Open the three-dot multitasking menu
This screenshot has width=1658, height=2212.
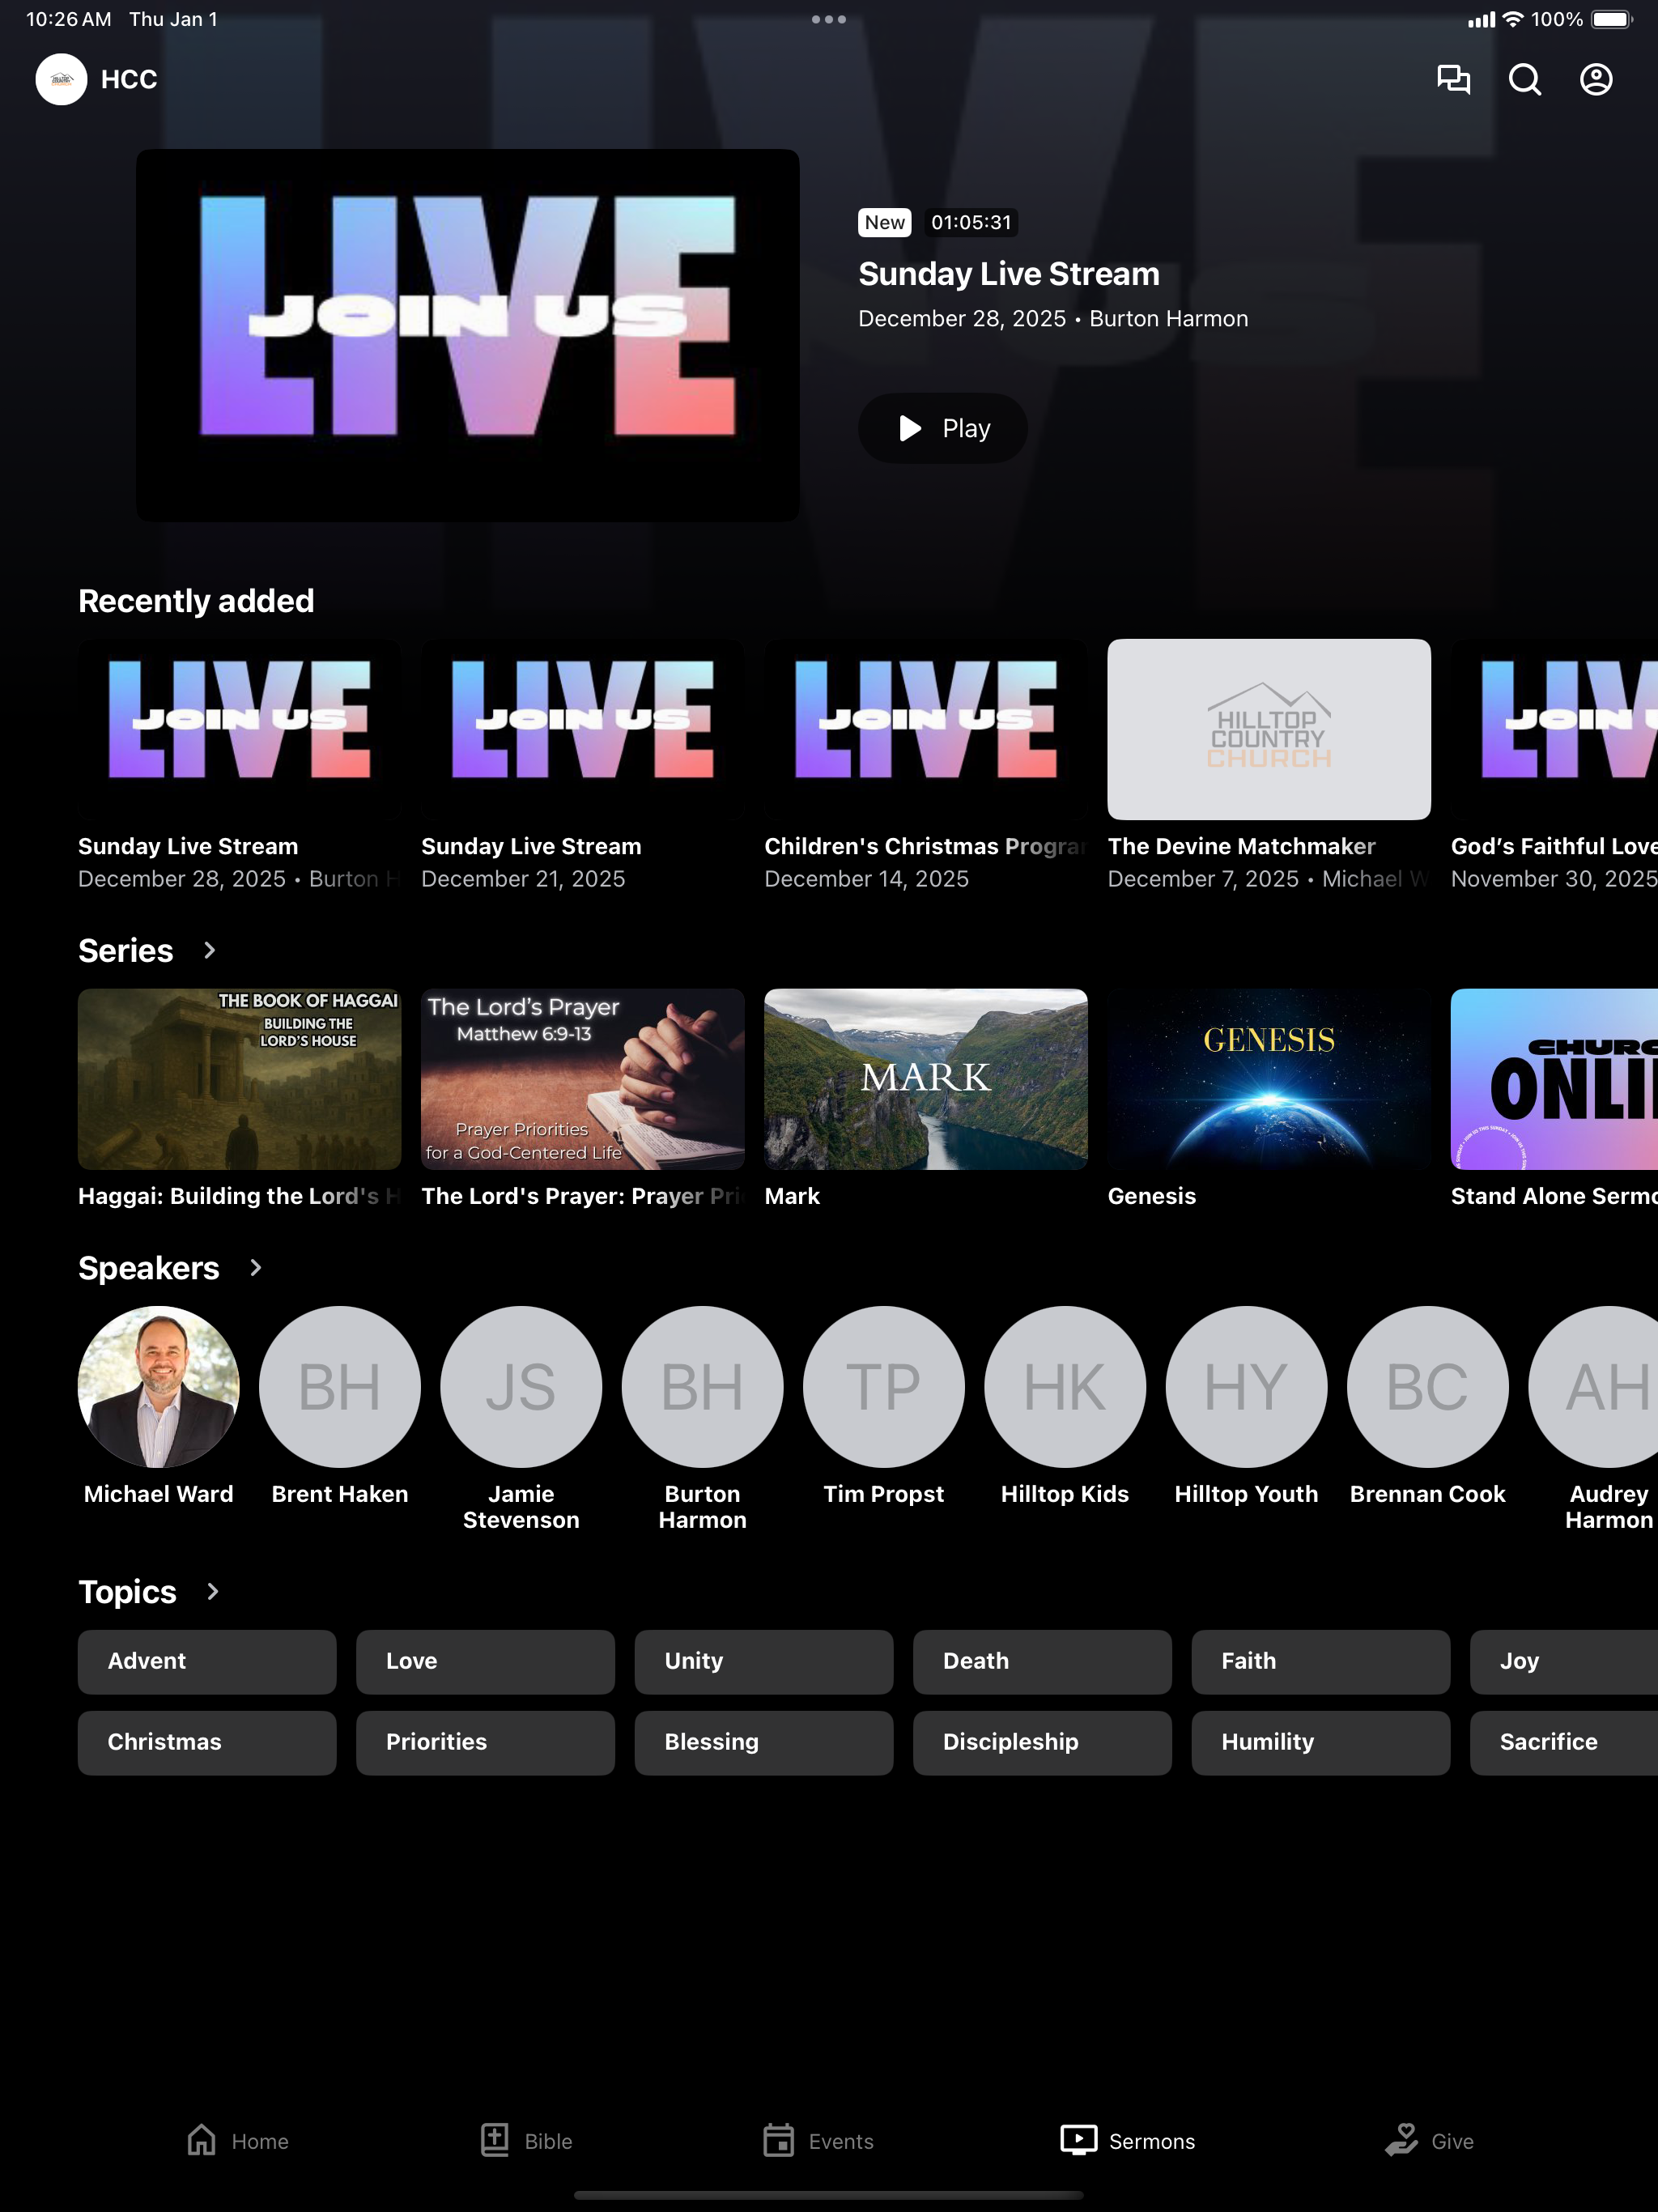coord(829,19)
